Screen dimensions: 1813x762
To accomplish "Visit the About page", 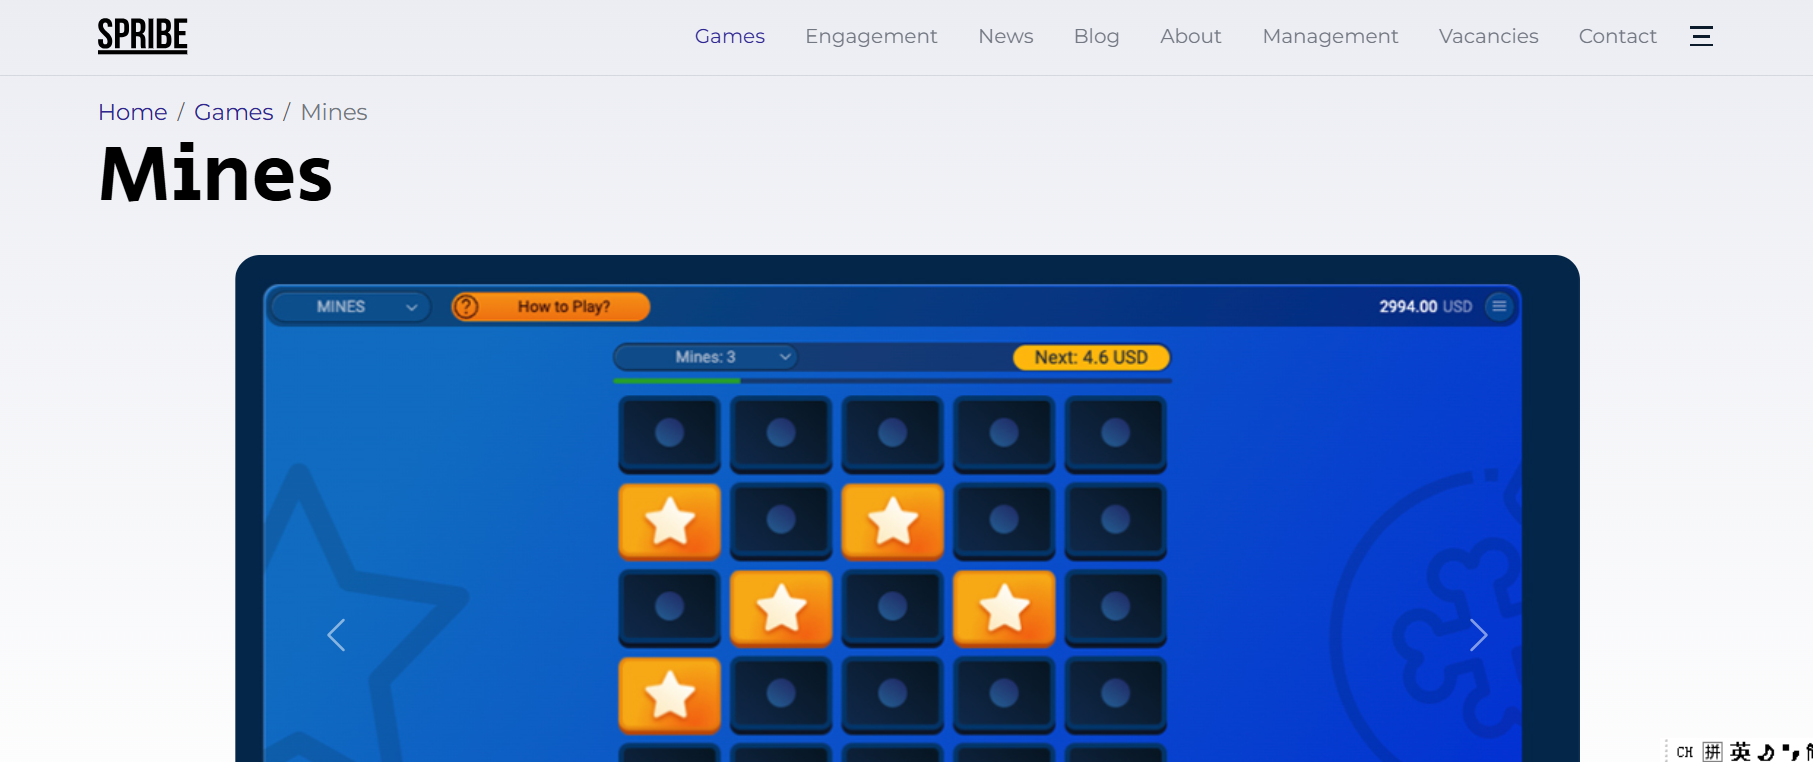I will point(1191,36).
